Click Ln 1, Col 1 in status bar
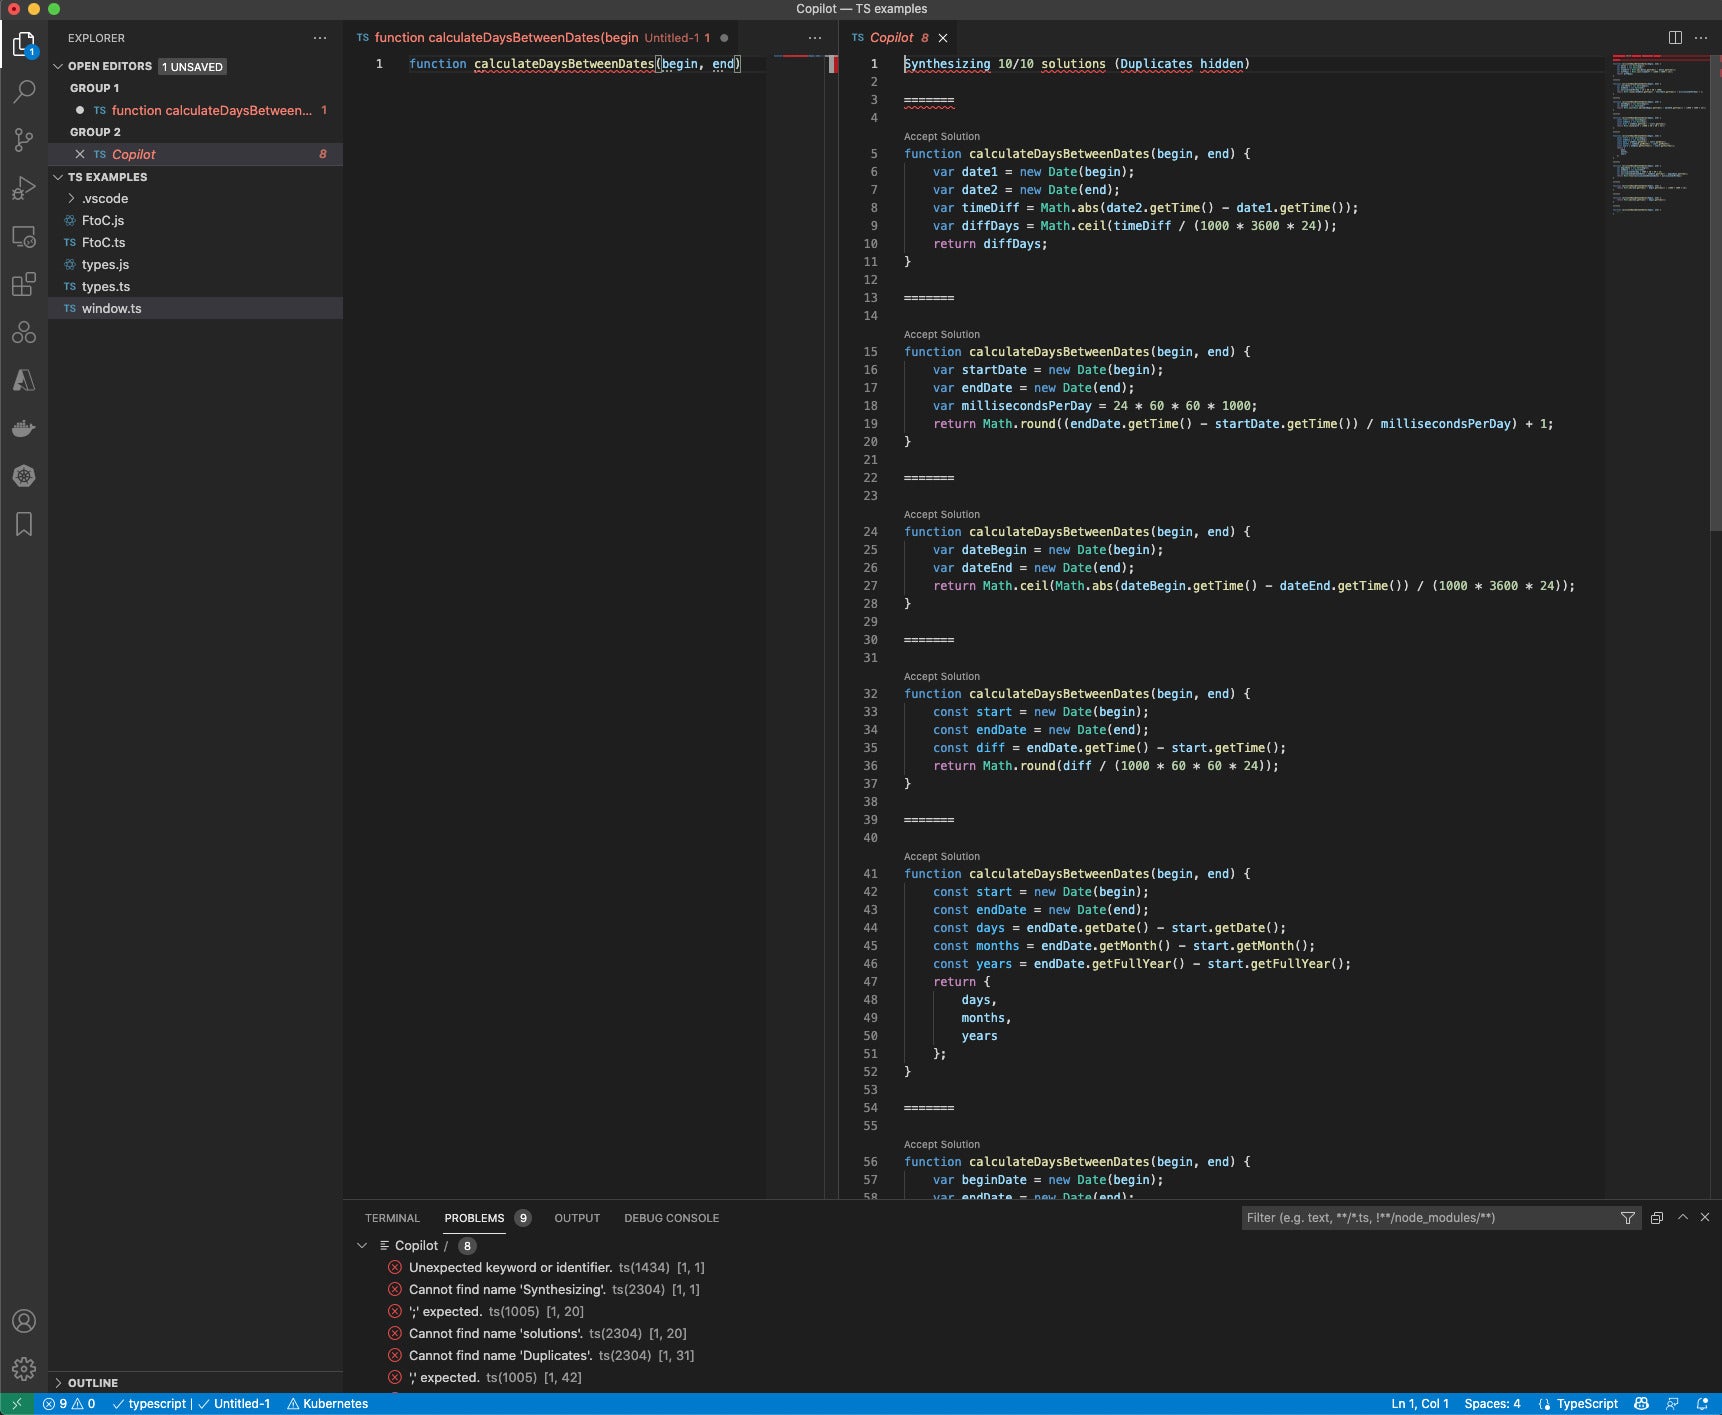 (x=1419, y=1404)
